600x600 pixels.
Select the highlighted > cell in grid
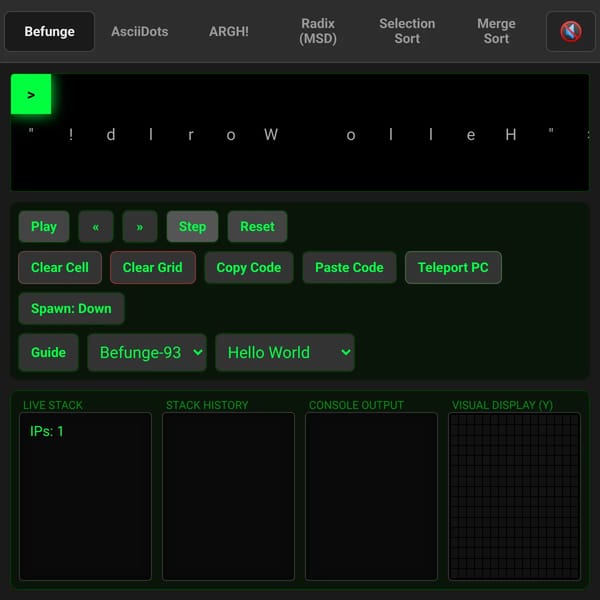[31, 94]
